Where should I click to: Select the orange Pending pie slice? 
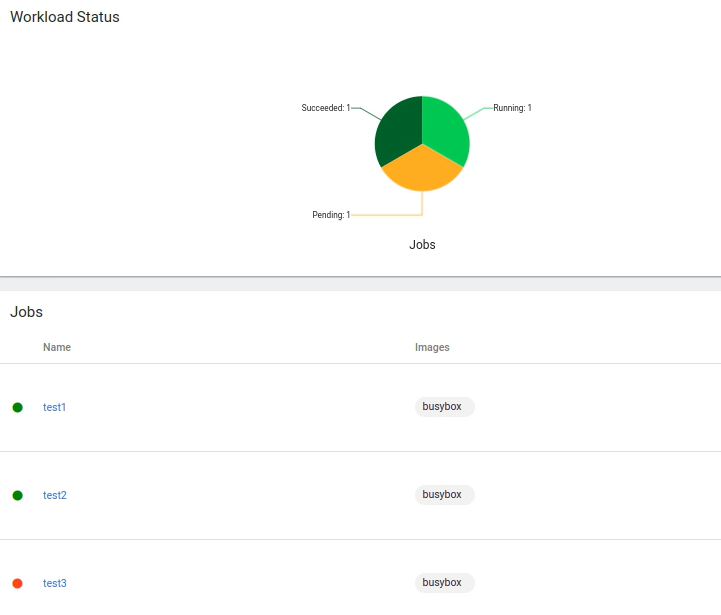coord(422,171)
